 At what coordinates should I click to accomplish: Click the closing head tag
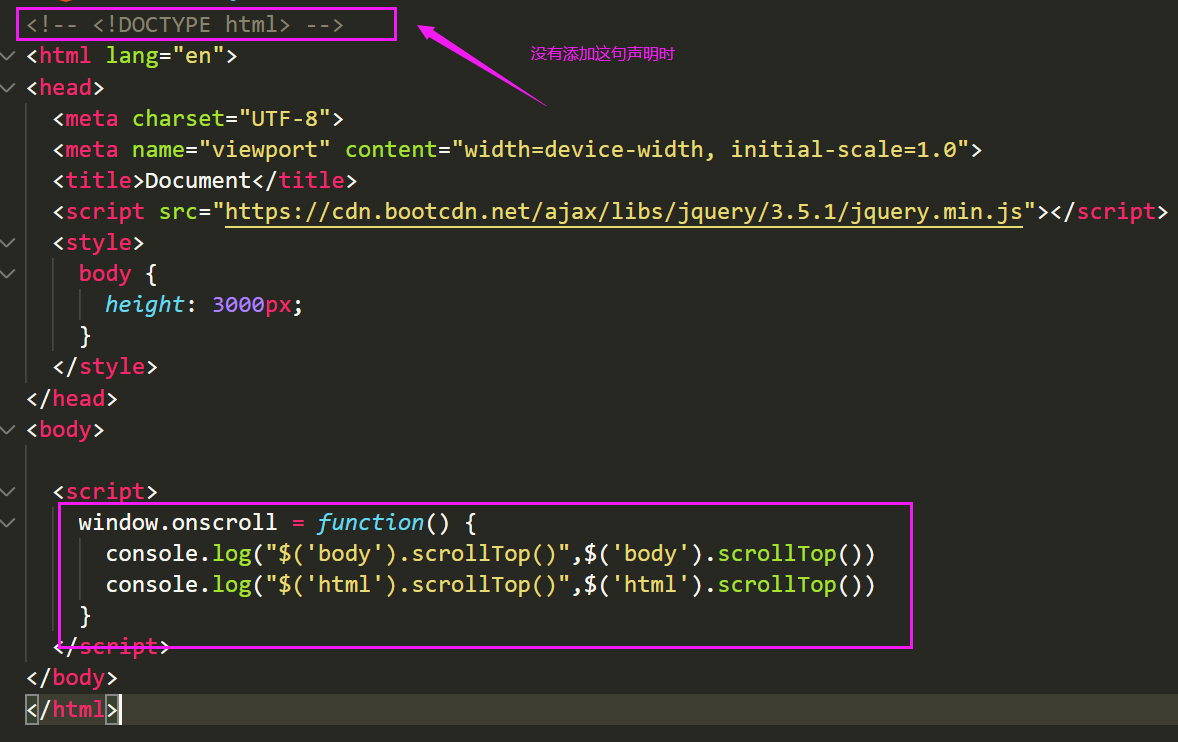[x=72, y=398]
